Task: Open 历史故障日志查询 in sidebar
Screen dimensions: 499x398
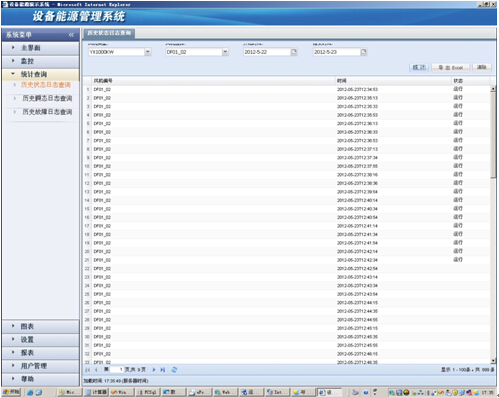Action: [47, 112]
